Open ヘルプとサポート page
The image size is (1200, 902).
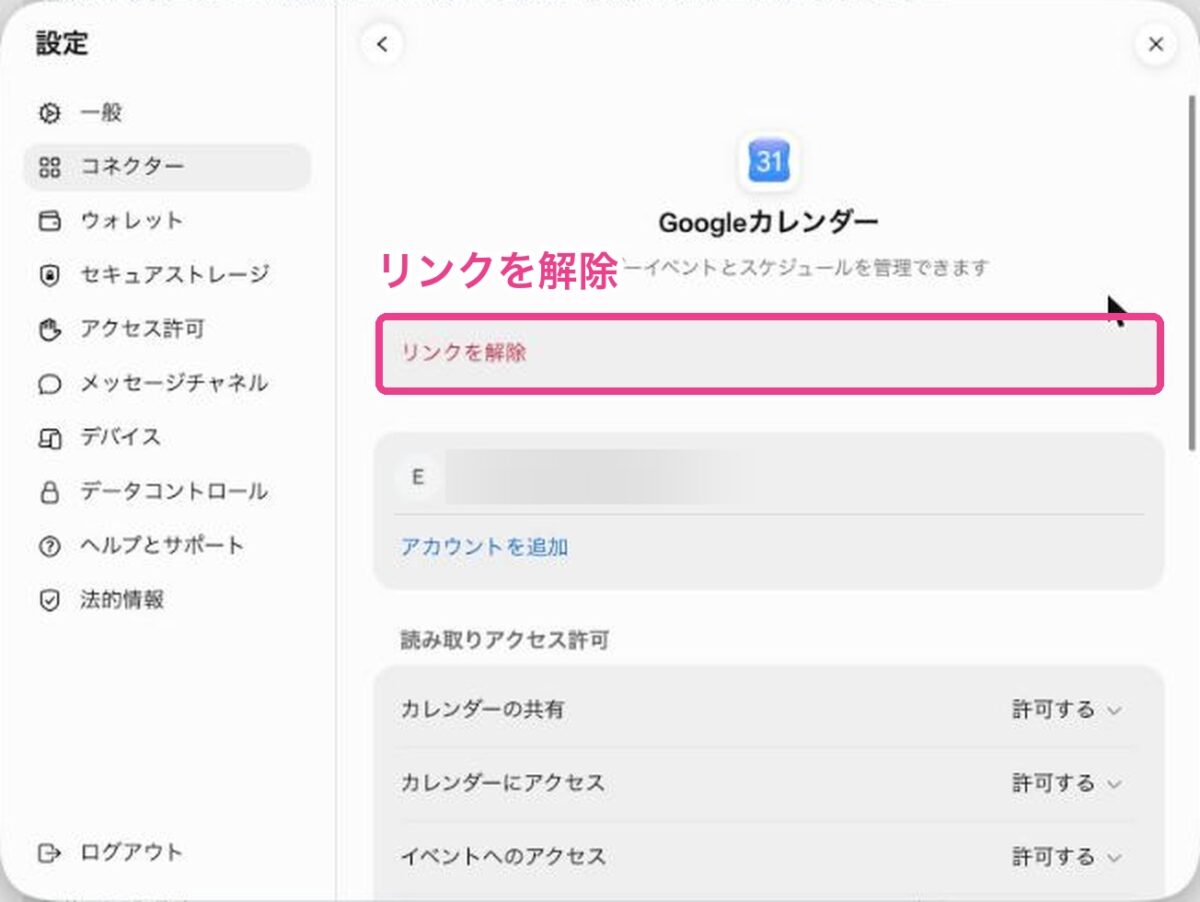pyautogui.click(x=167, y=546)
